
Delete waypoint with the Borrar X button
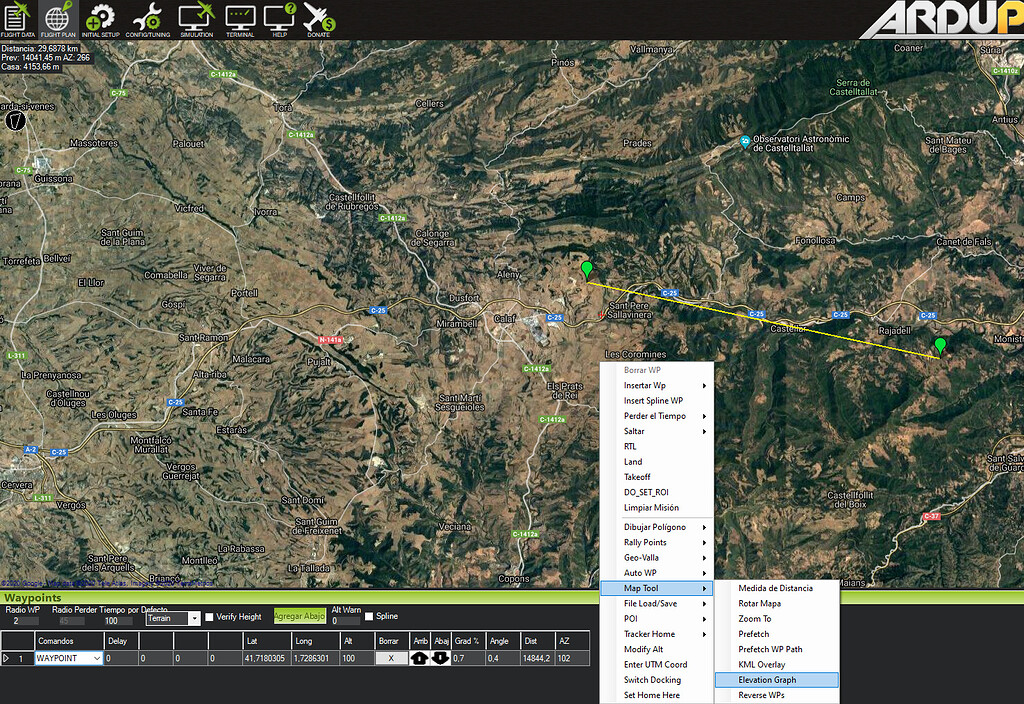[391, 657]
